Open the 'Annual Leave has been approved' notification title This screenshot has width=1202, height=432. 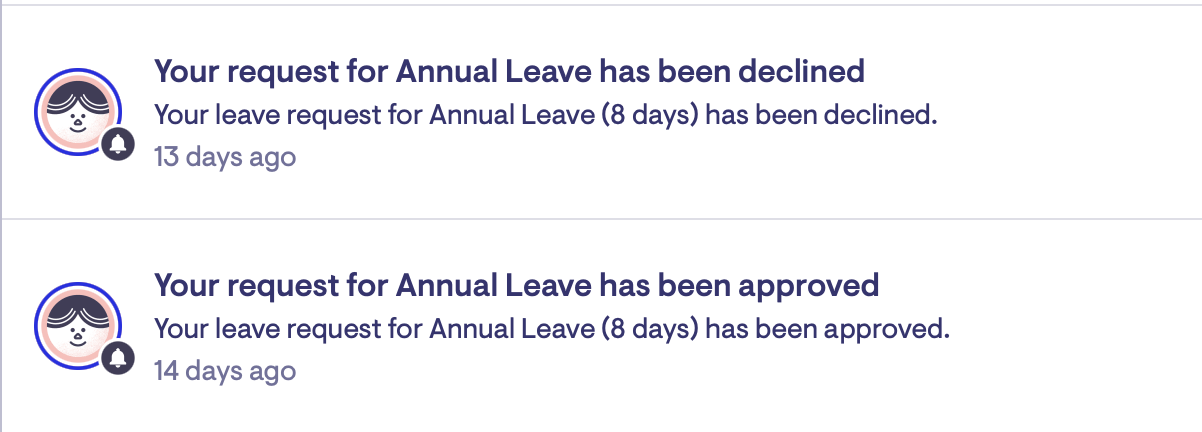(x=516, y=286)
